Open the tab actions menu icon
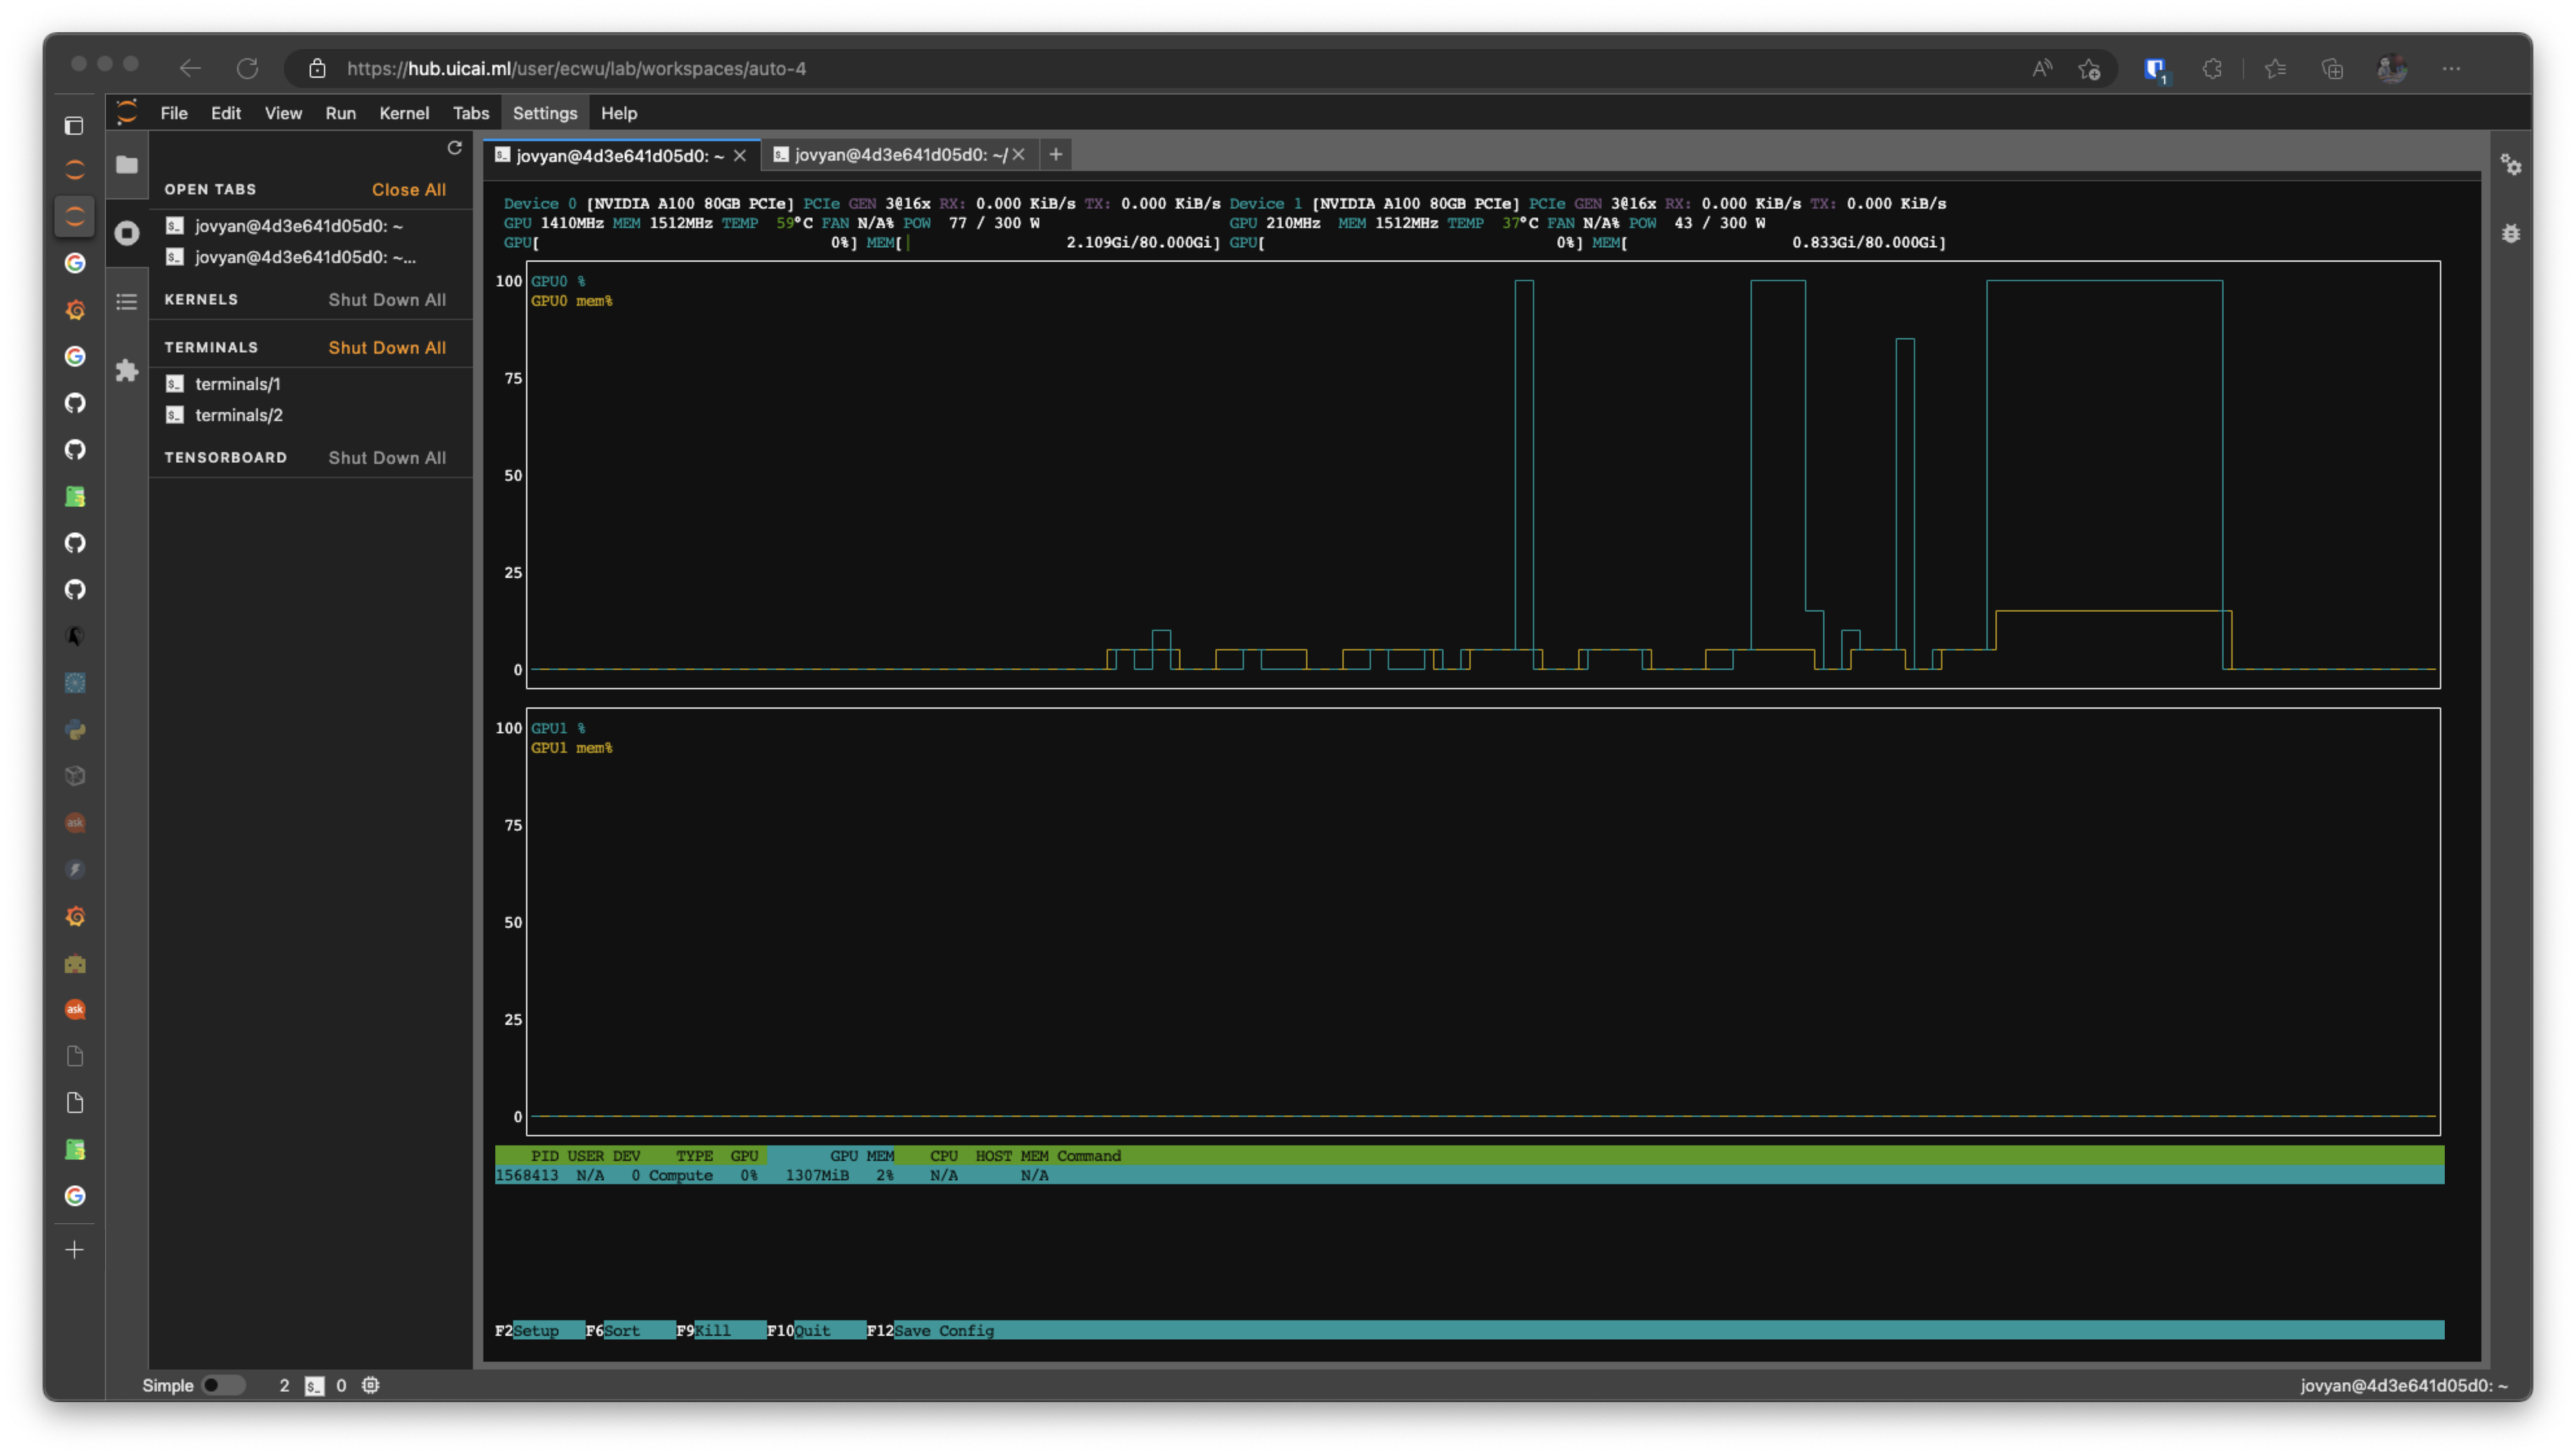 click(x=74, y=125)
